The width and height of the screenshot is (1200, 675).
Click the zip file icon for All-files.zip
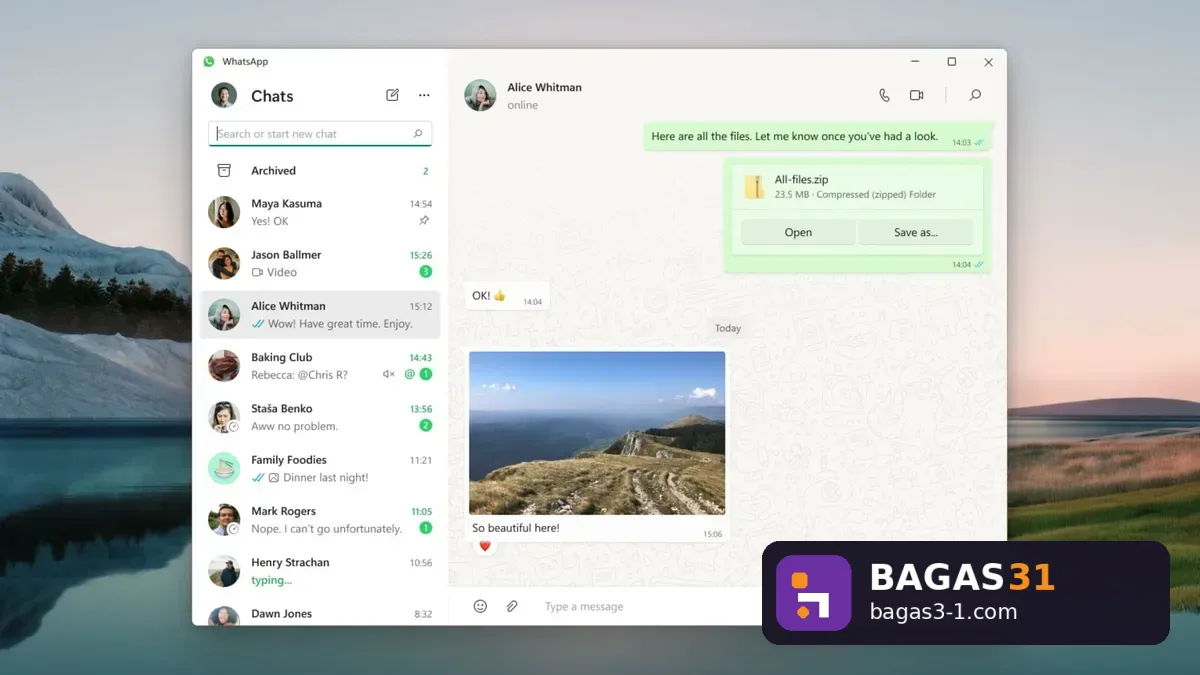754,187
